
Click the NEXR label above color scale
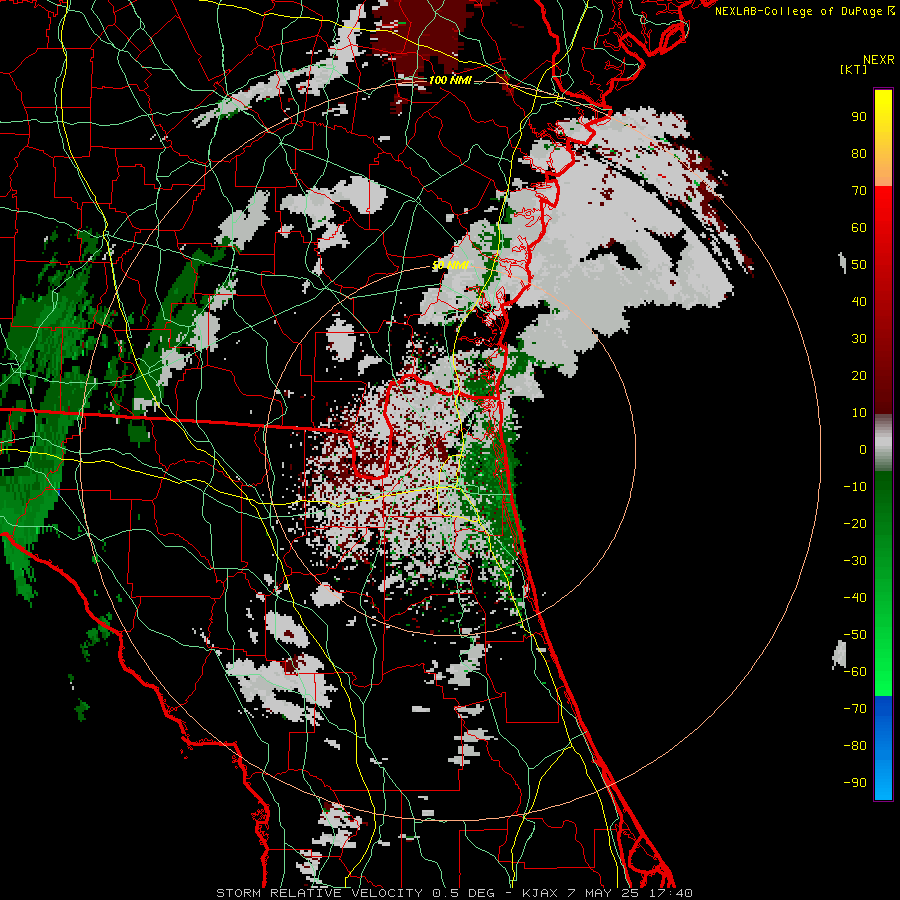(879, 60)
